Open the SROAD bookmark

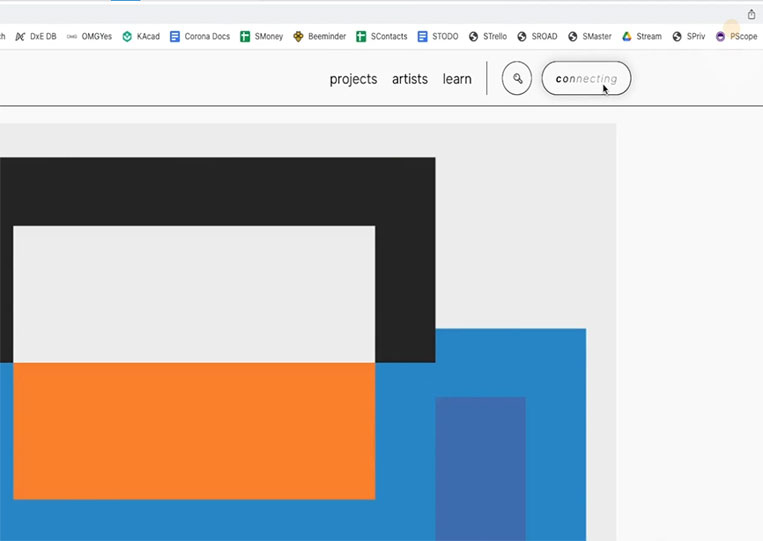[x=537, y=36]
